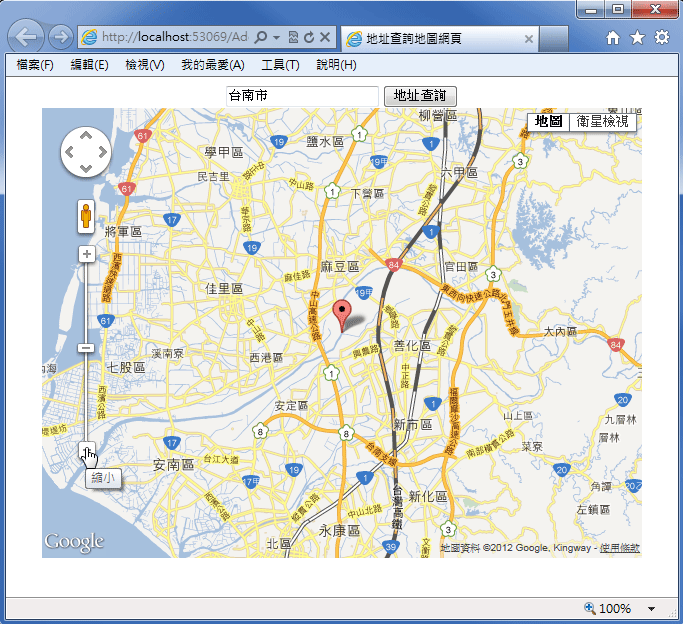Open the Tools gear icon
Viewport: 683px width, 624px height.
pos(662,37)
